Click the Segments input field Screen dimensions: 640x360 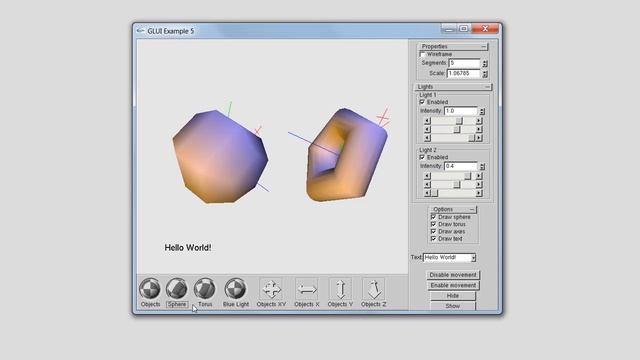[x=464, y=63]
